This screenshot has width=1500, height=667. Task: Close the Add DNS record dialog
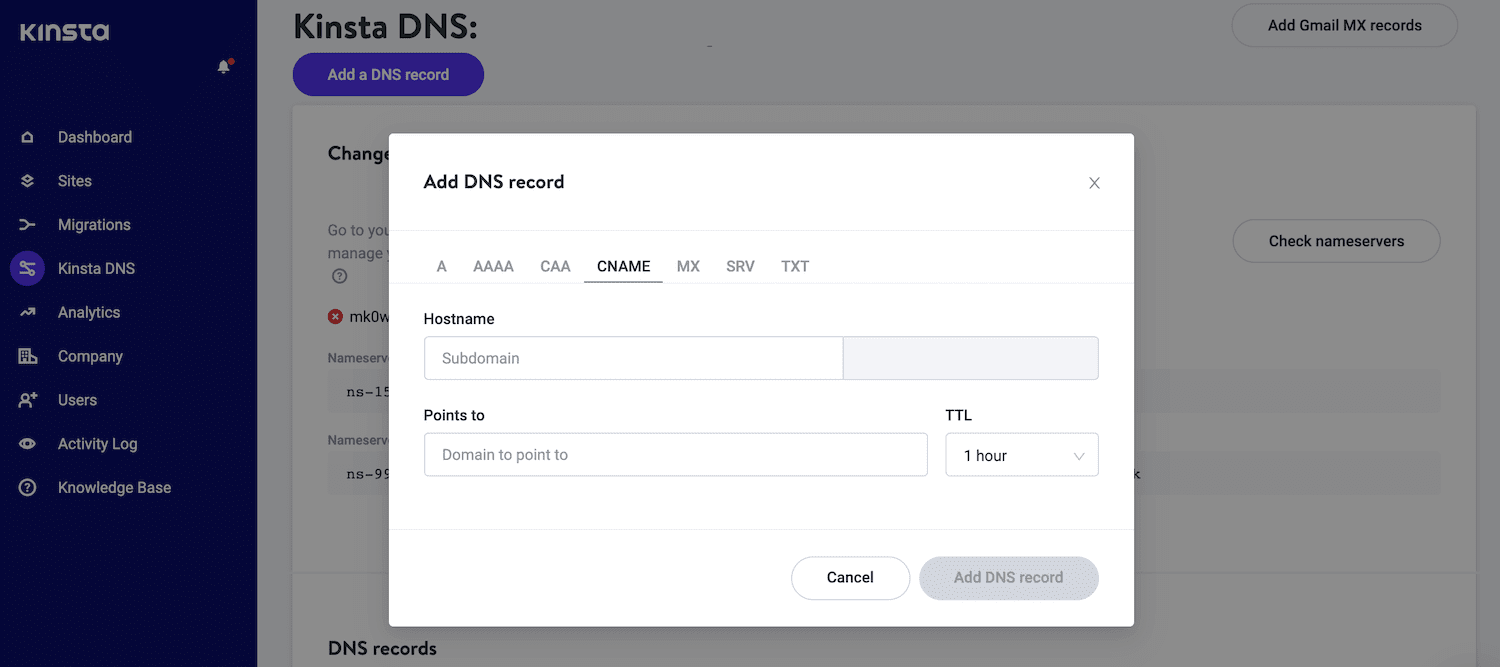point(1094,183)
